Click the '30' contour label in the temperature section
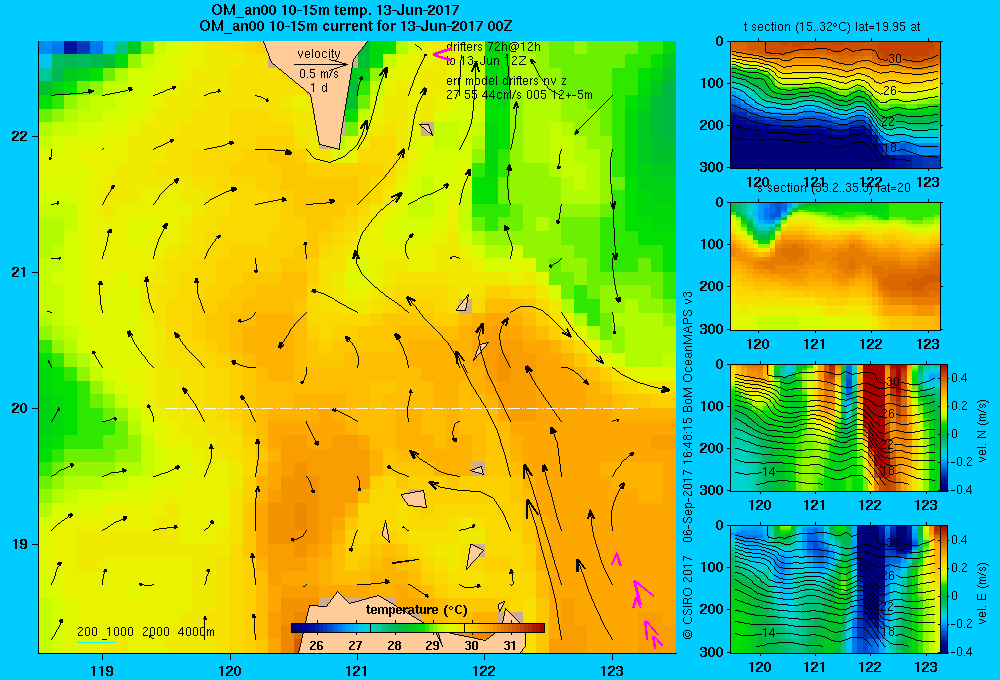Image resolution: width=1000 pixels, height=680 pixels. [895, 59]
